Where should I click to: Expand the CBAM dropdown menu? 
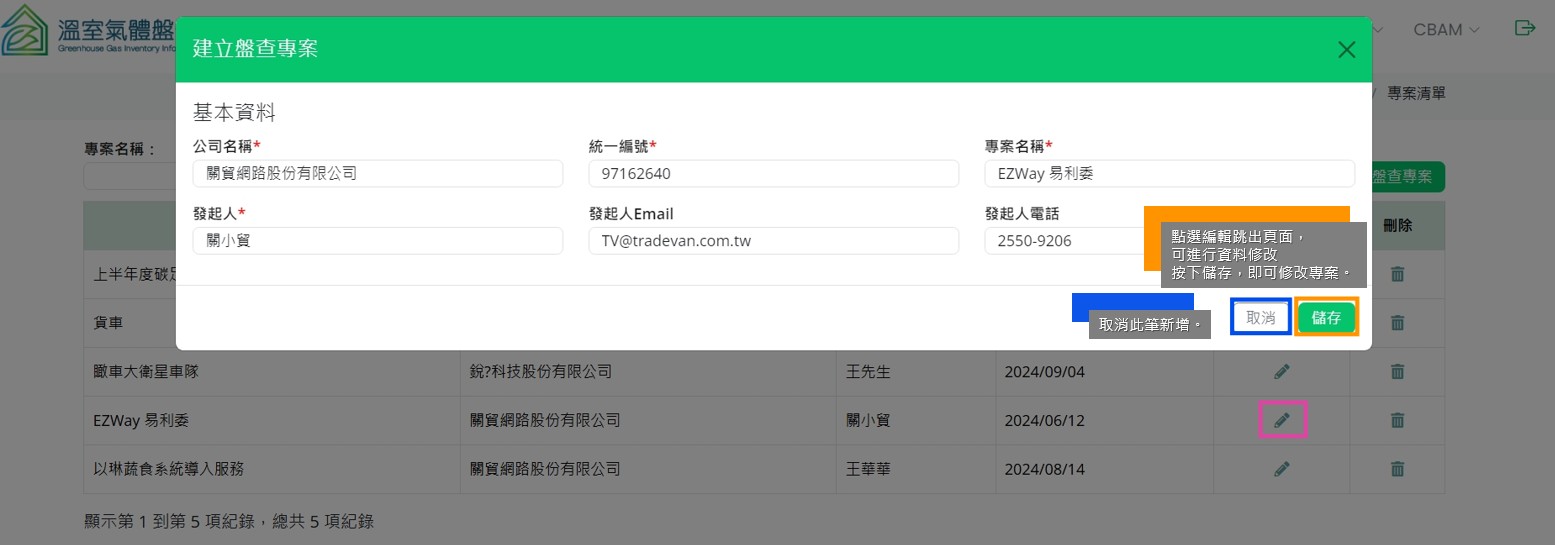pyautogui.click(x=1445, y=30)
